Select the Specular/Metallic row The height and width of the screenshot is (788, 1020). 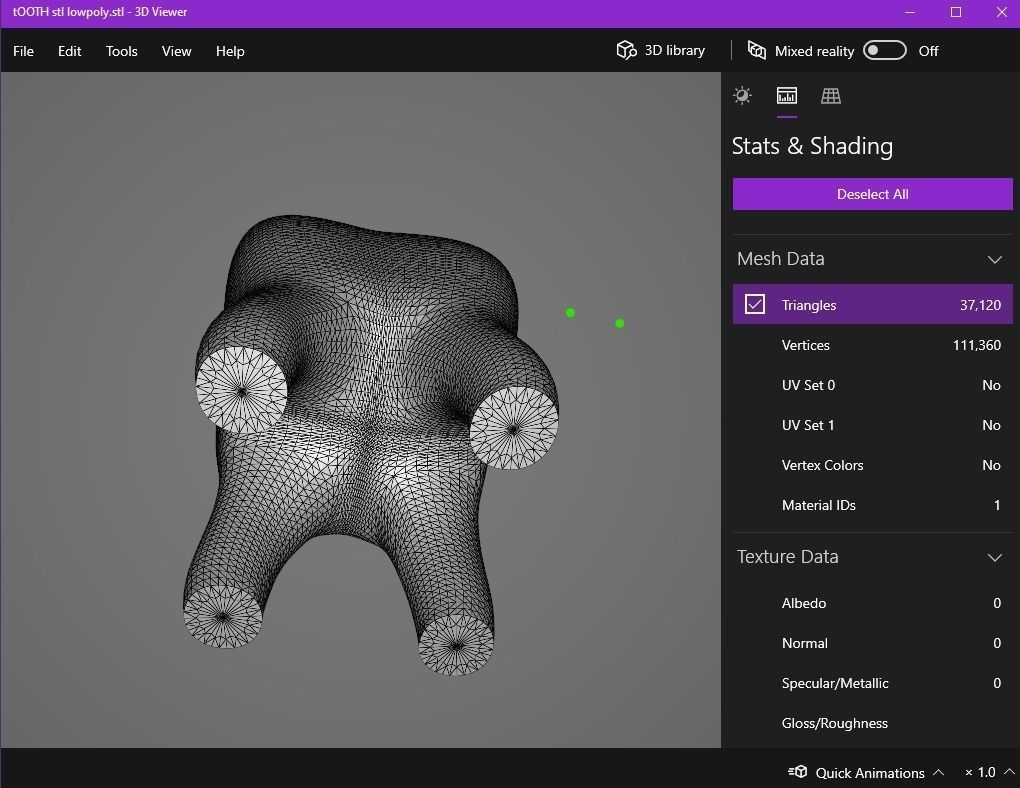click(872, 683)
